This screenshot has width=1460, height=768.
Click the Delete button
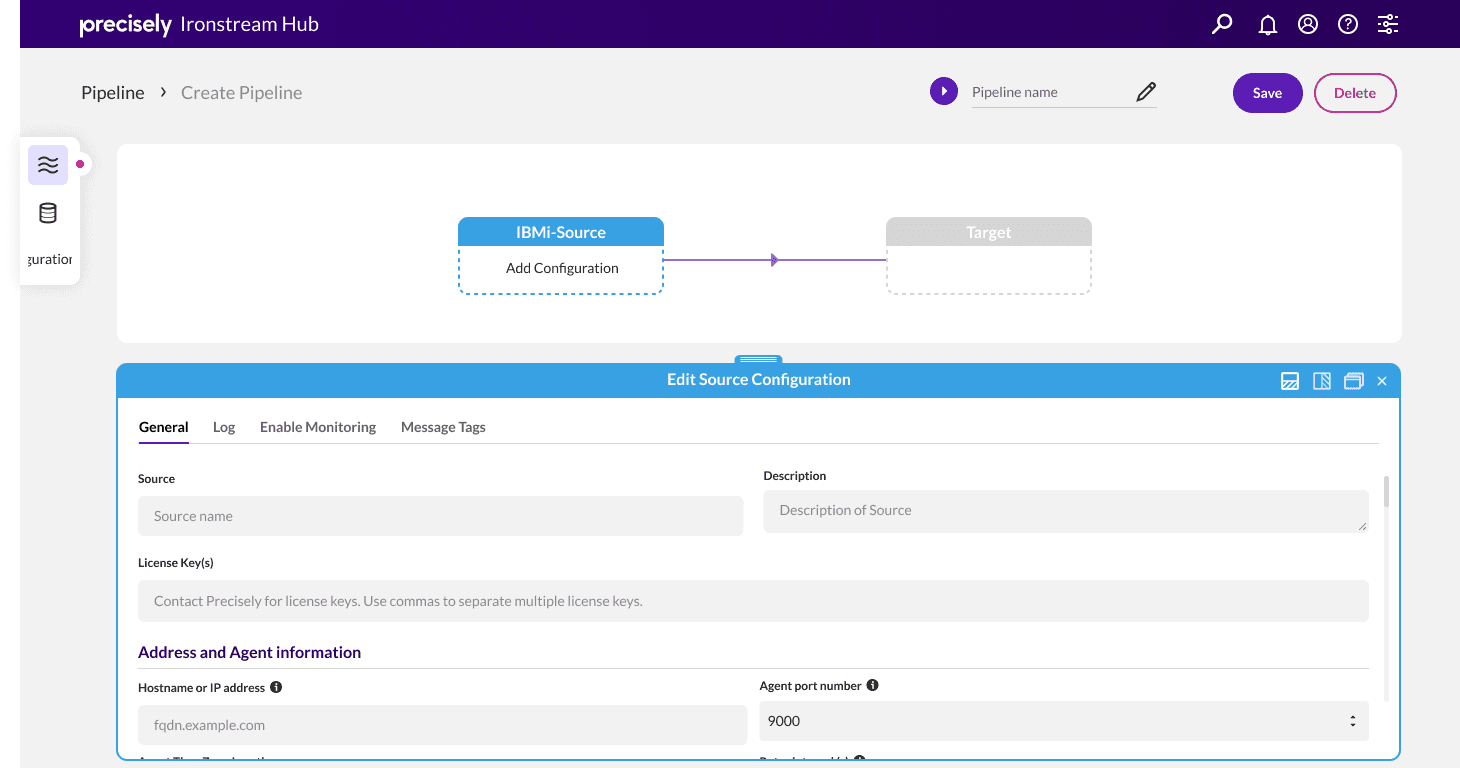pyautogui.click(x=1355, y=93)
